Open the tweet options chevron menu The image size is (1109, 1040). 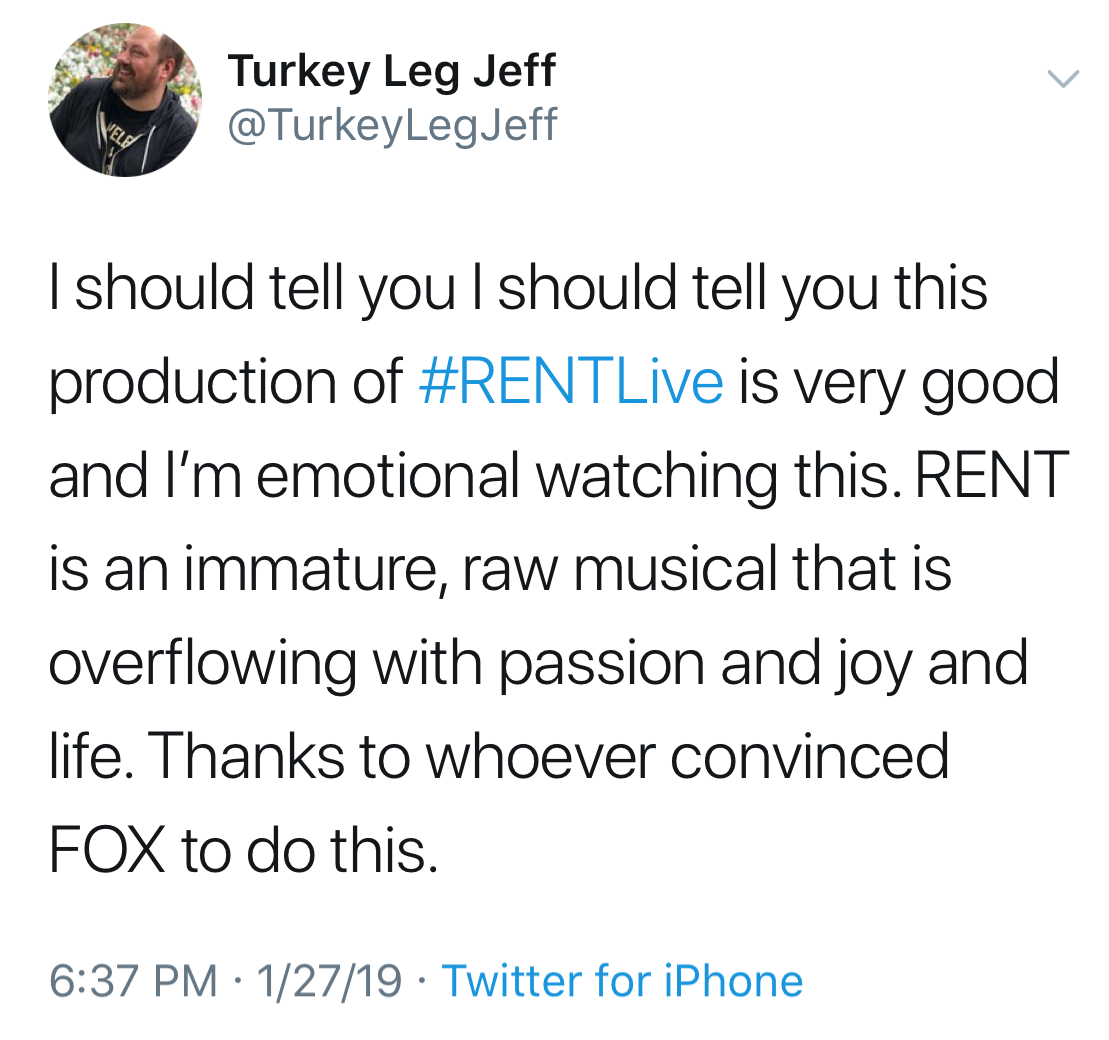1062,79
